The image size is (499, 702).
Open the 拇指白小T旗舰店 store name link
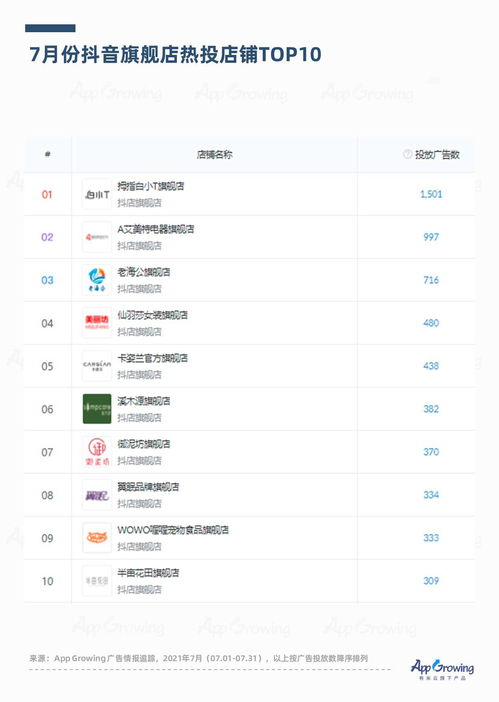151,186
